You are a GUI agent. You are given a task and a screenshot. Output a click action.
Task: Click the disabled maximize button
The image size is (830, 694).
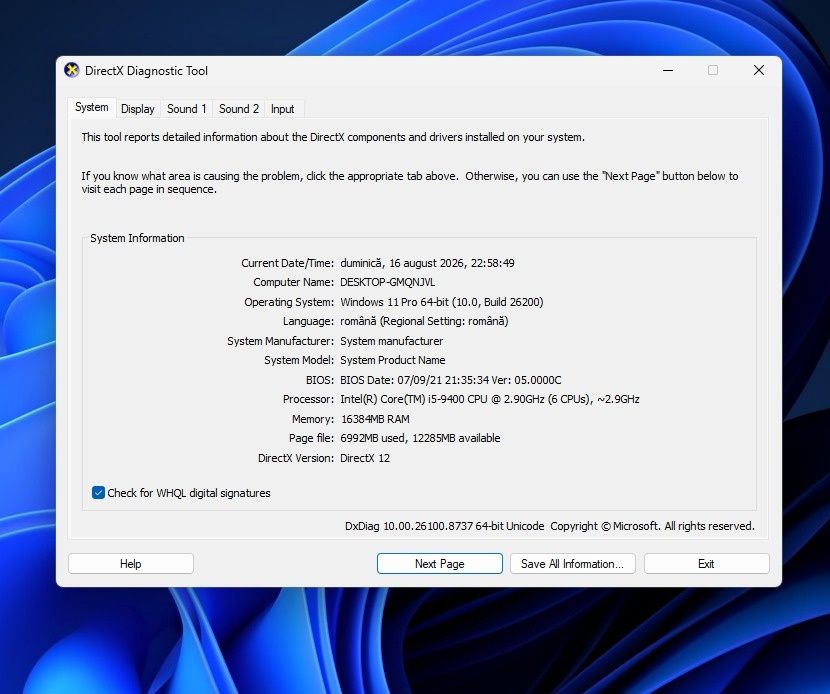click(x=713, y=70)
